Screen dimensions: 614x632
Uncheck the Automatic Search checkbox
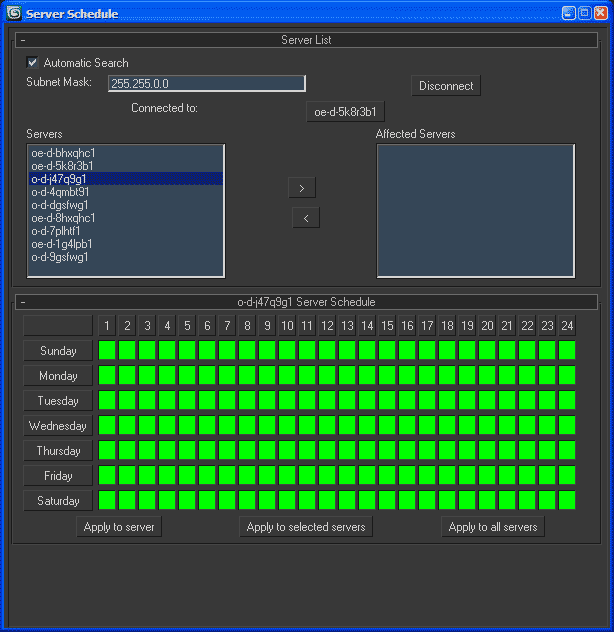32,62
